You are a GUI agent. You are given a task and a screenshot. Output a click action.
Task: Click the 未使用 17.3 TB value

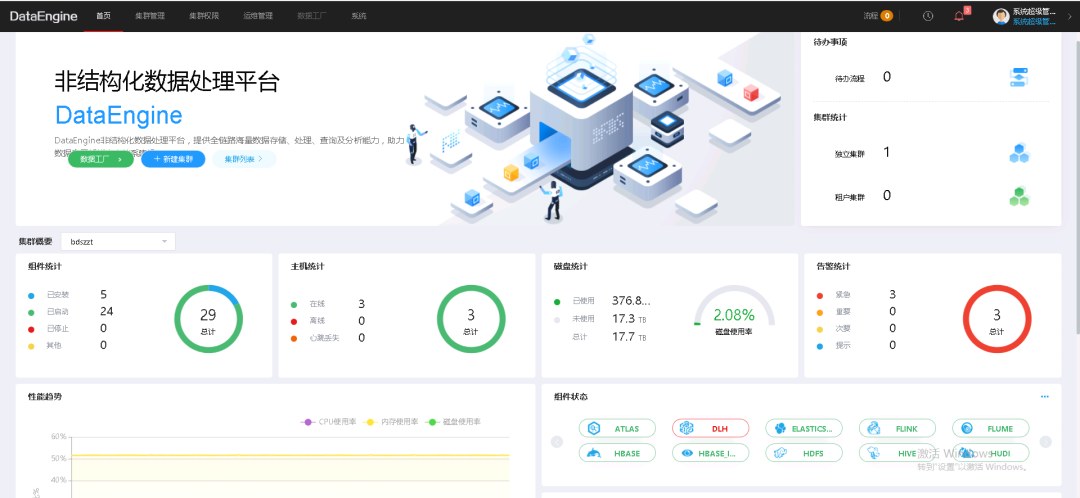pos(629,319)
